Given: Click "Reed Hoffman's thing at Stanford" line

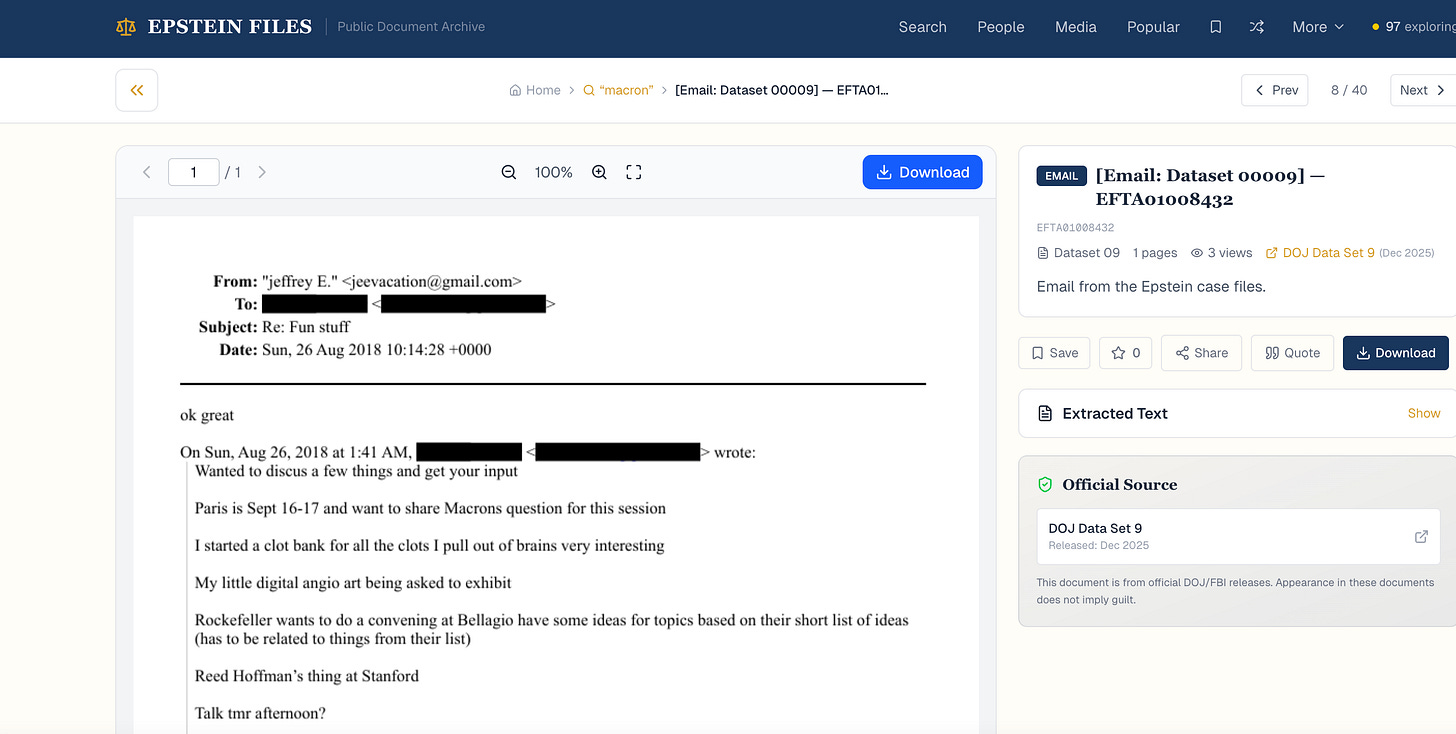Looking at the screenshot, I should click(x=307, y=676).
